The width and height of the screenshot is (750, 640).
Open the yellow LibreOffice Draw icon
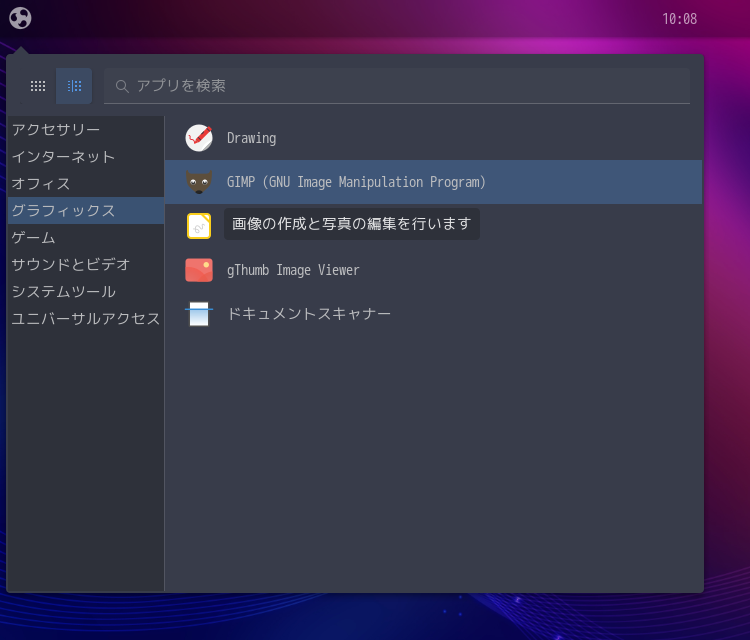199,226
